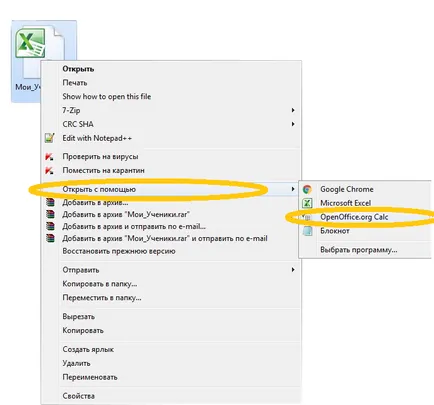
Task: Click Создать ярлык
Action: click(x=88, y=349)
